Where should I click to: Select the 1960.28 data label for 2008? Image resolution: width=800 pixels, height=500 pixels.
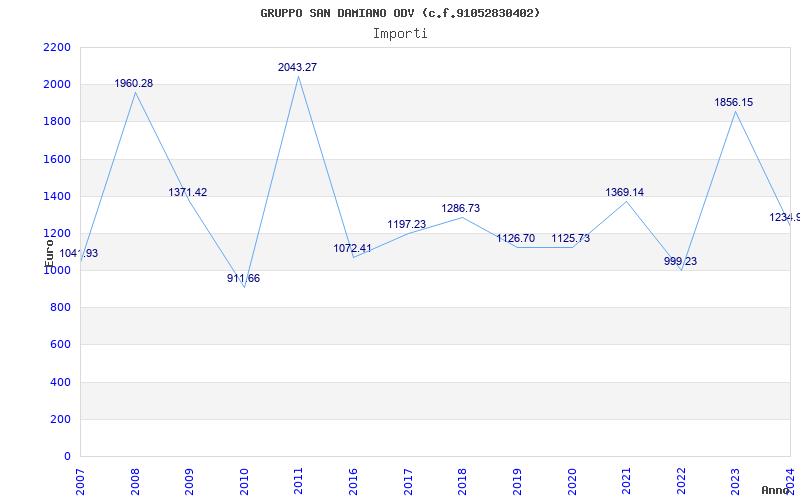click(134, 84)
